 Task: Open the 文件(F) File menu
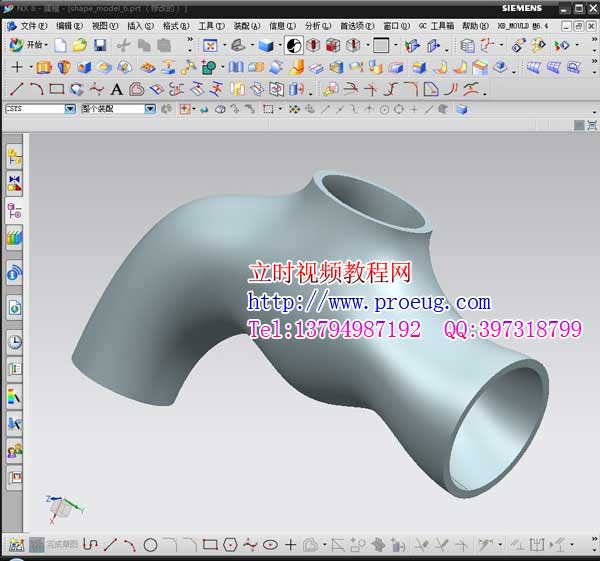click(33, 26)
